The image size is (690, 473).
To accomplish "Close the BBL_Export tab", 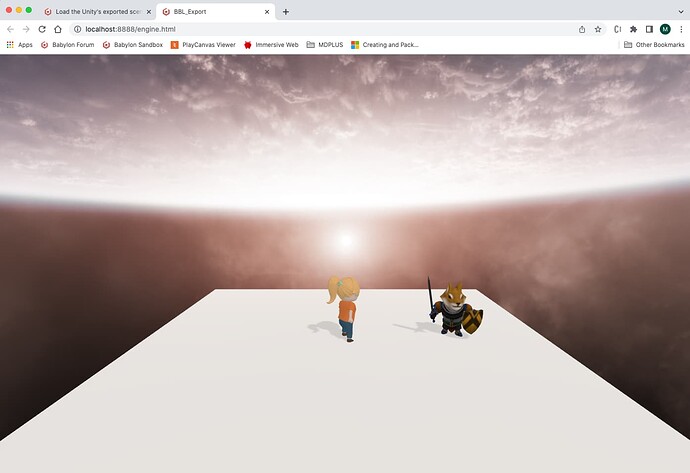I will click(267, 12).
